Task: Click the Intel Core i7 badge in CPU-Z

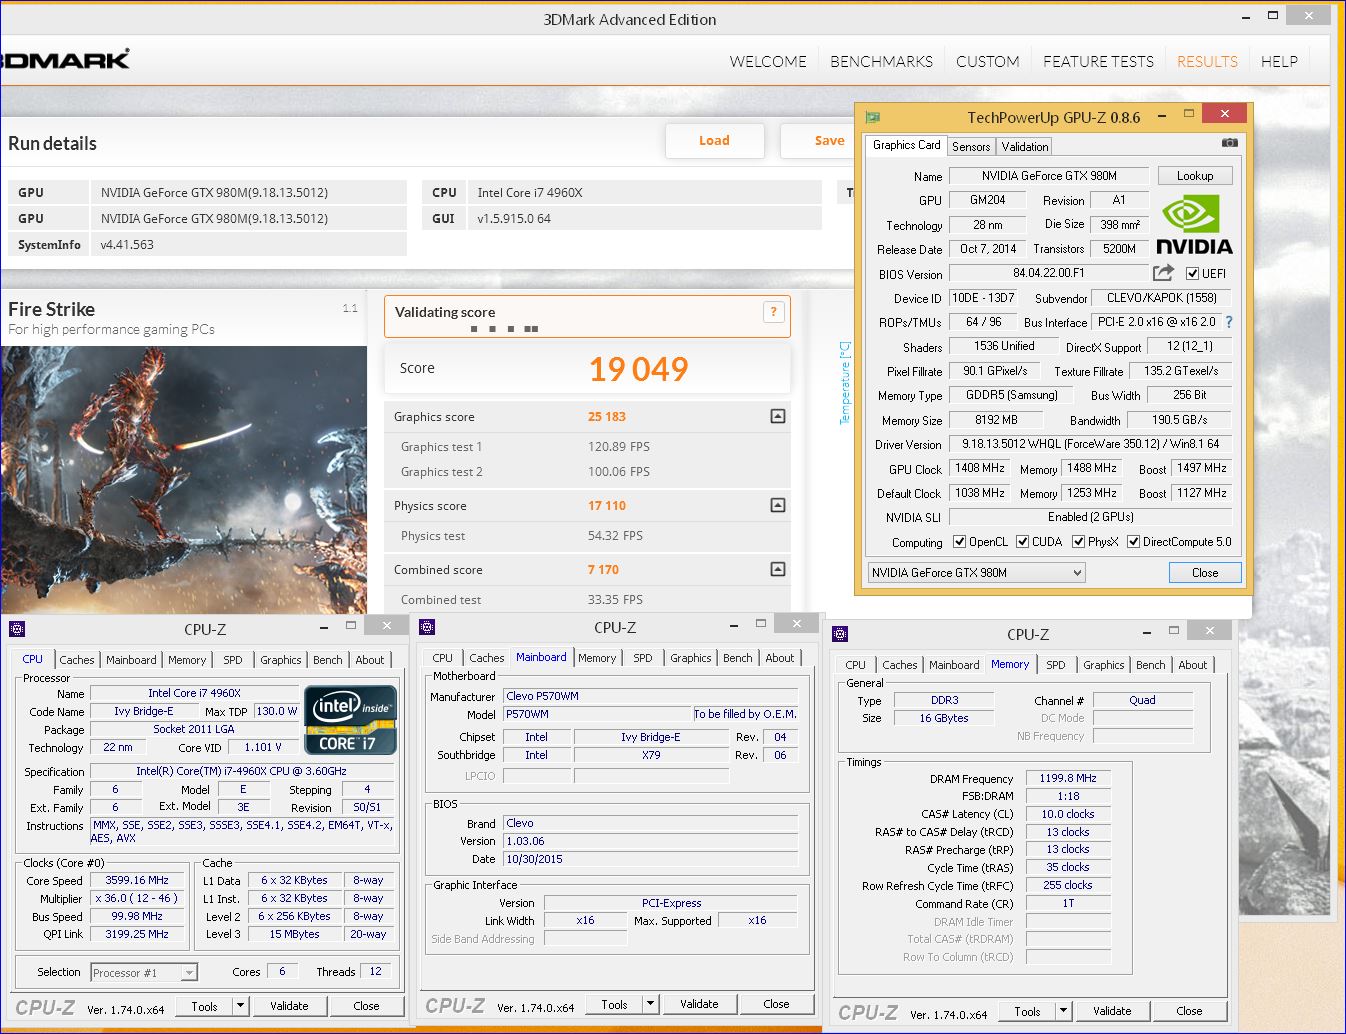Action: click(x=350, y=720)
